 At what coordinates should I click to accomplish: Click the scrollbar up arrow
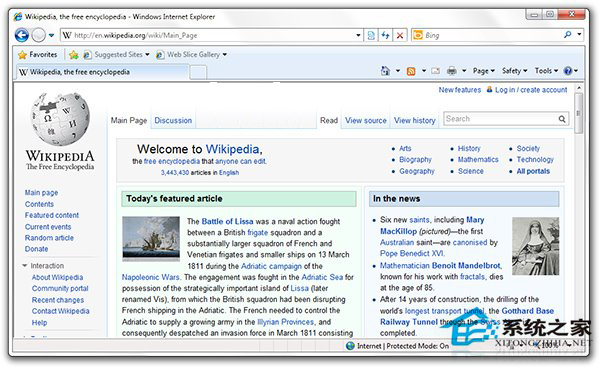[579, 88]
